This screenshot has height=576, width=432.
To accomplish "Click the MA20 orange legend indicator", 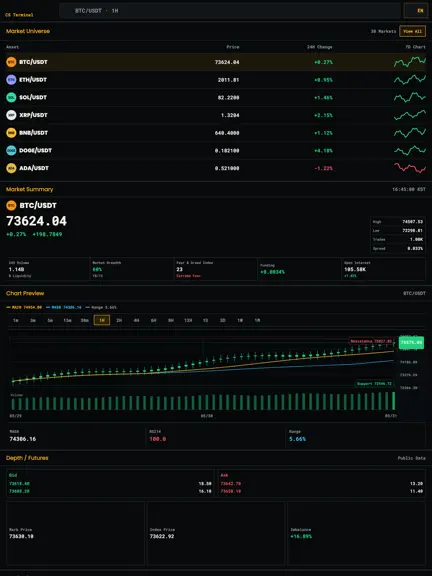I will click(x=24, y=307).
